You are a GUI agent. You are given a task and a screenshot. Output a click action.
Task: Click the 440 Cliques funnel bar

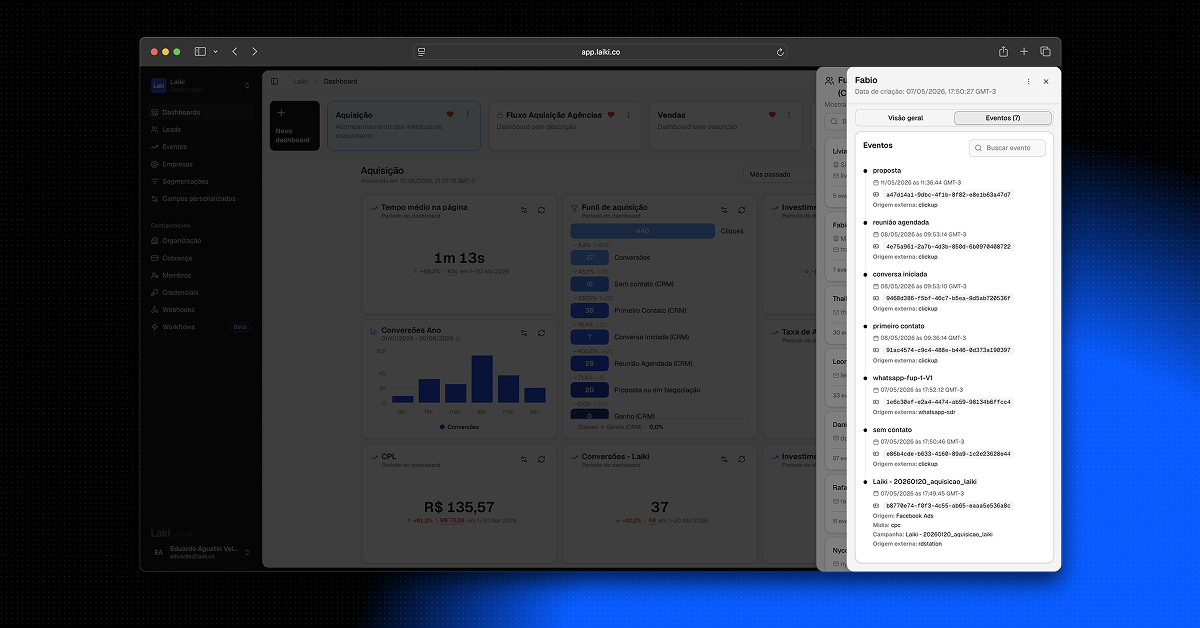click(643, 231)
